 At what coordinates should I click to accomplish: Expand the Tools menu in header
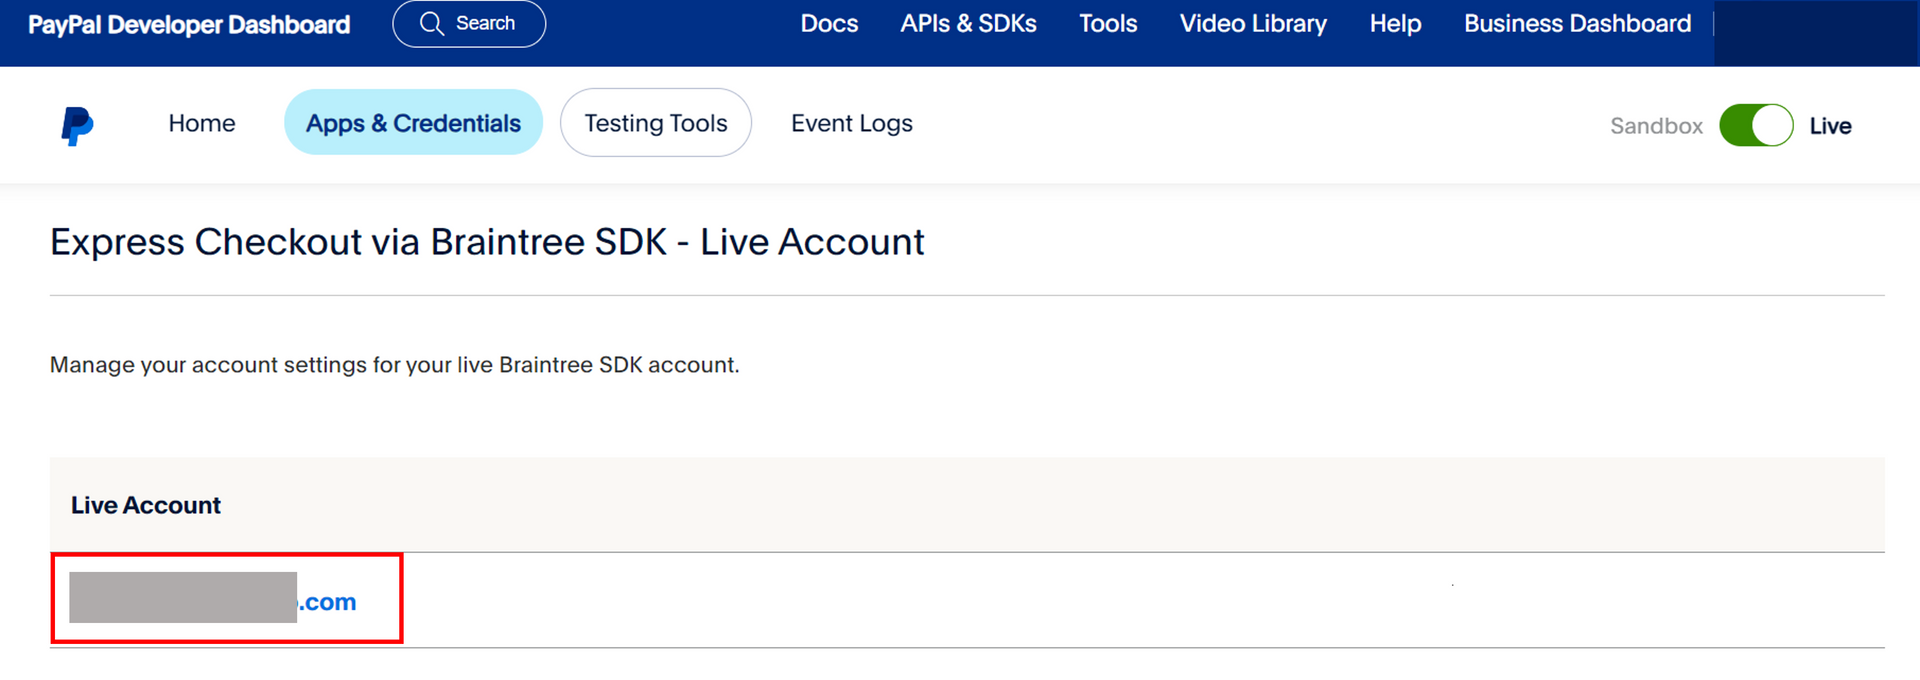point(1108,24)
